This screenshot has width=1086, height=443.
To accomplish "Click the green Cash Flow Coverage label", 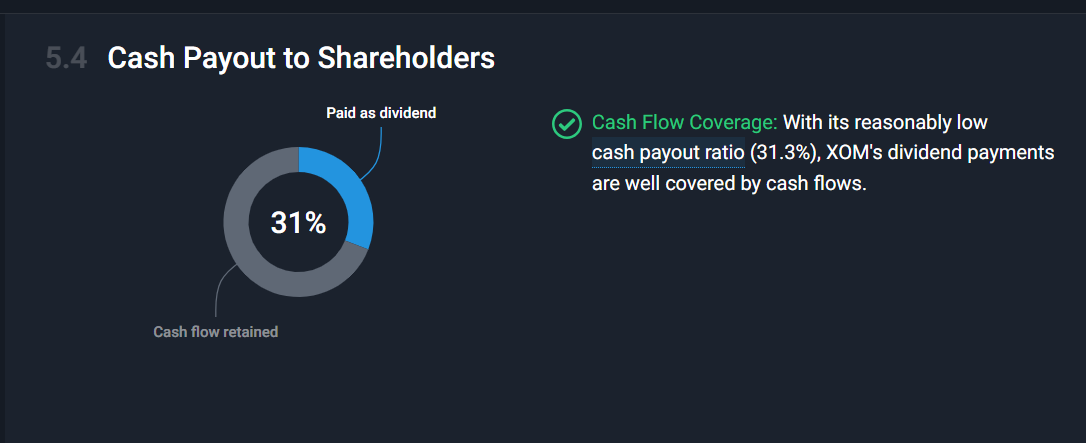I will click(685, 123).
